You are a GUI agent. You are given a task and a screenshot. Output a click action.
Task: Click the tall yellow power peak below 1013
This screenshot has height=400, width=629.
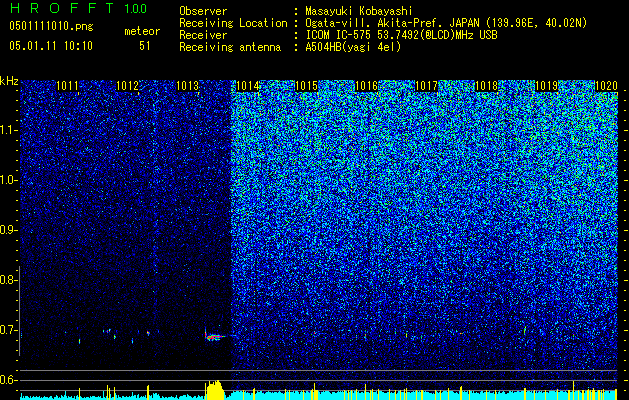click(215, 390)
